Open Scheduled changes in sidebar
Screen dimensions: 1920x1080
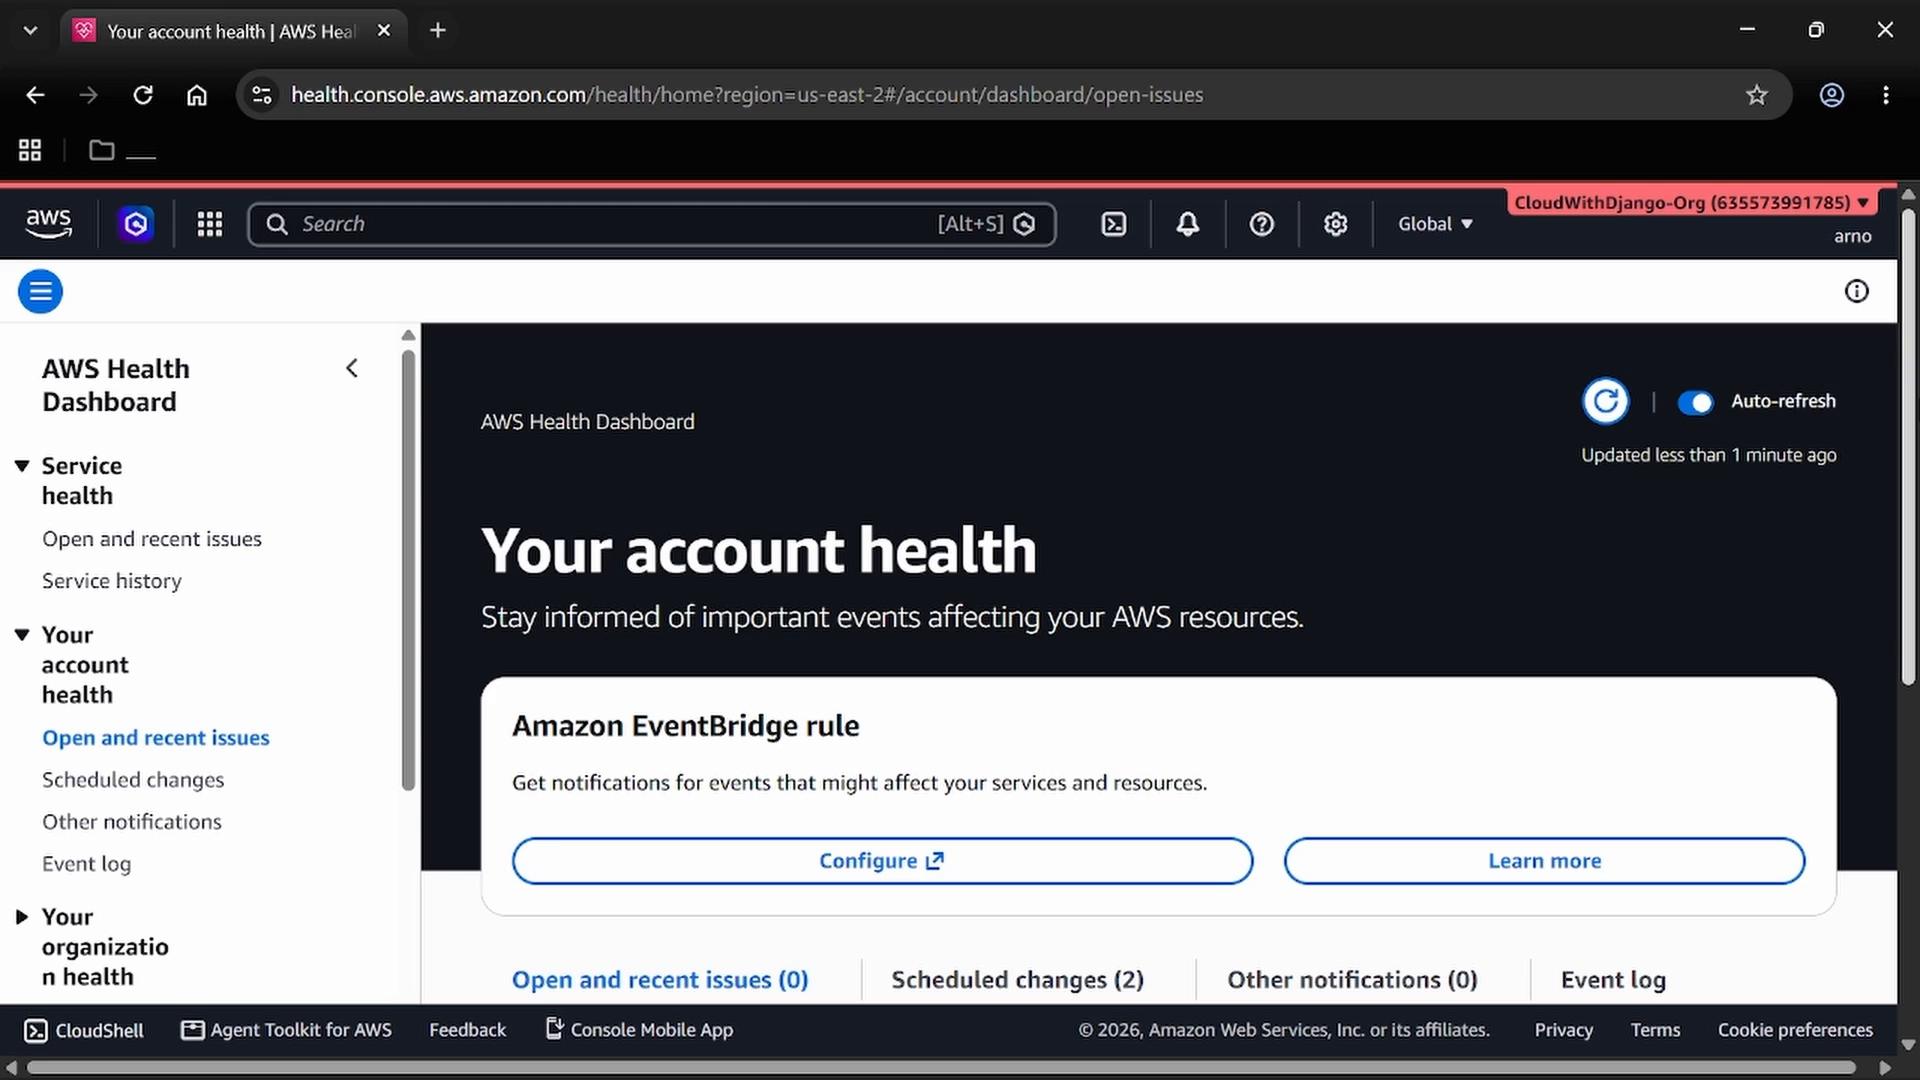tap(133, 780)
